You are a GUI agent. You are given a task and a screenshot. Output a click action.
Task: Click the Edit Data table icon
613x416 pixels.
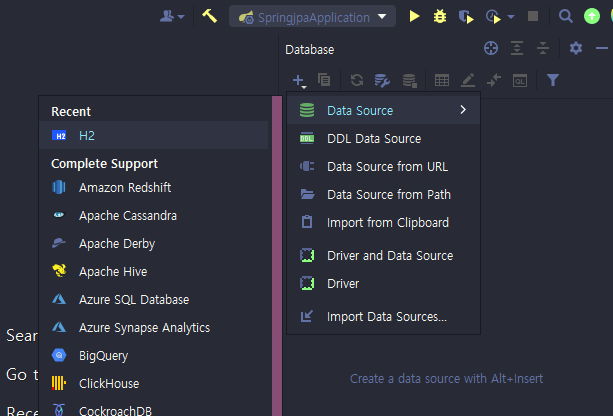pos(442,80)
